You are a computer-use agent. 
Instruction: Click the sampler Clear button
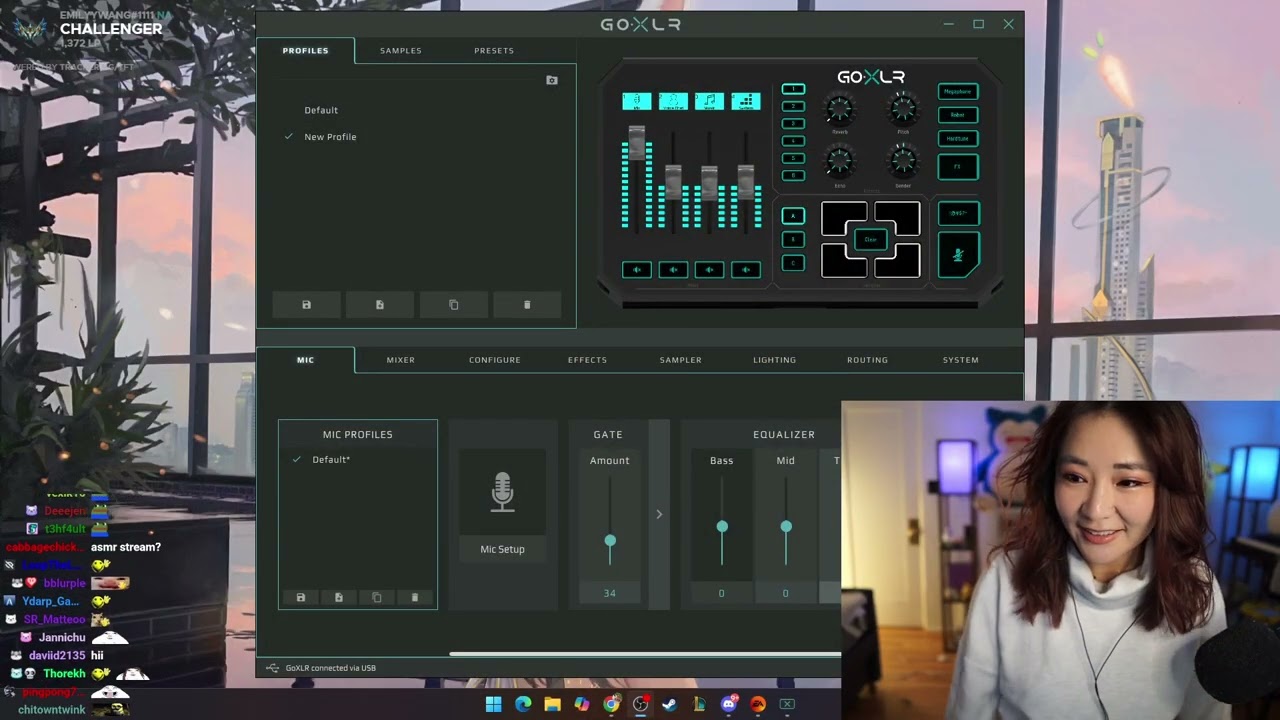(871, 240)
